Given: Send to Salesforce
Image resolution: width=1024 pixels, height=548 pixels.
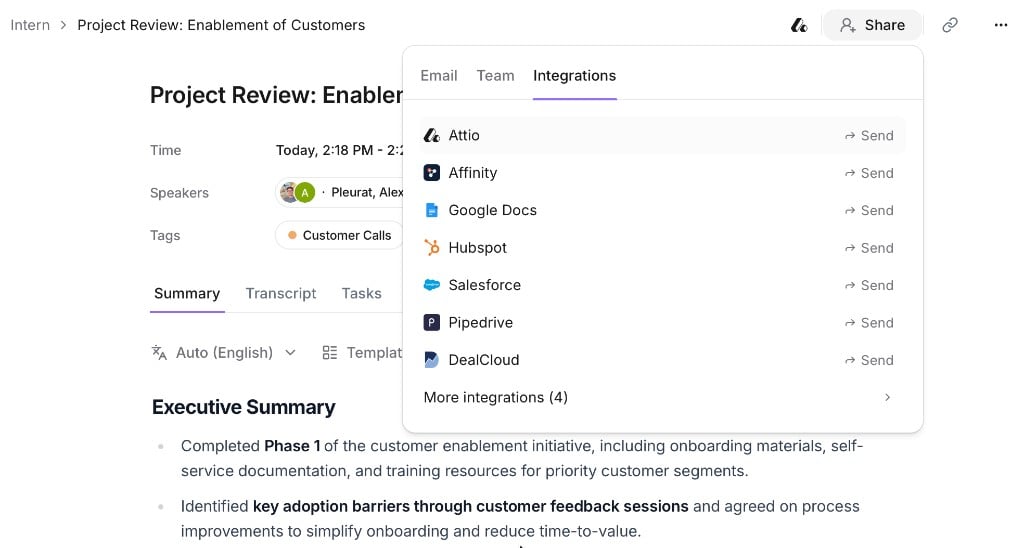Looking at the screenshot, I should [x=869, y=285].
